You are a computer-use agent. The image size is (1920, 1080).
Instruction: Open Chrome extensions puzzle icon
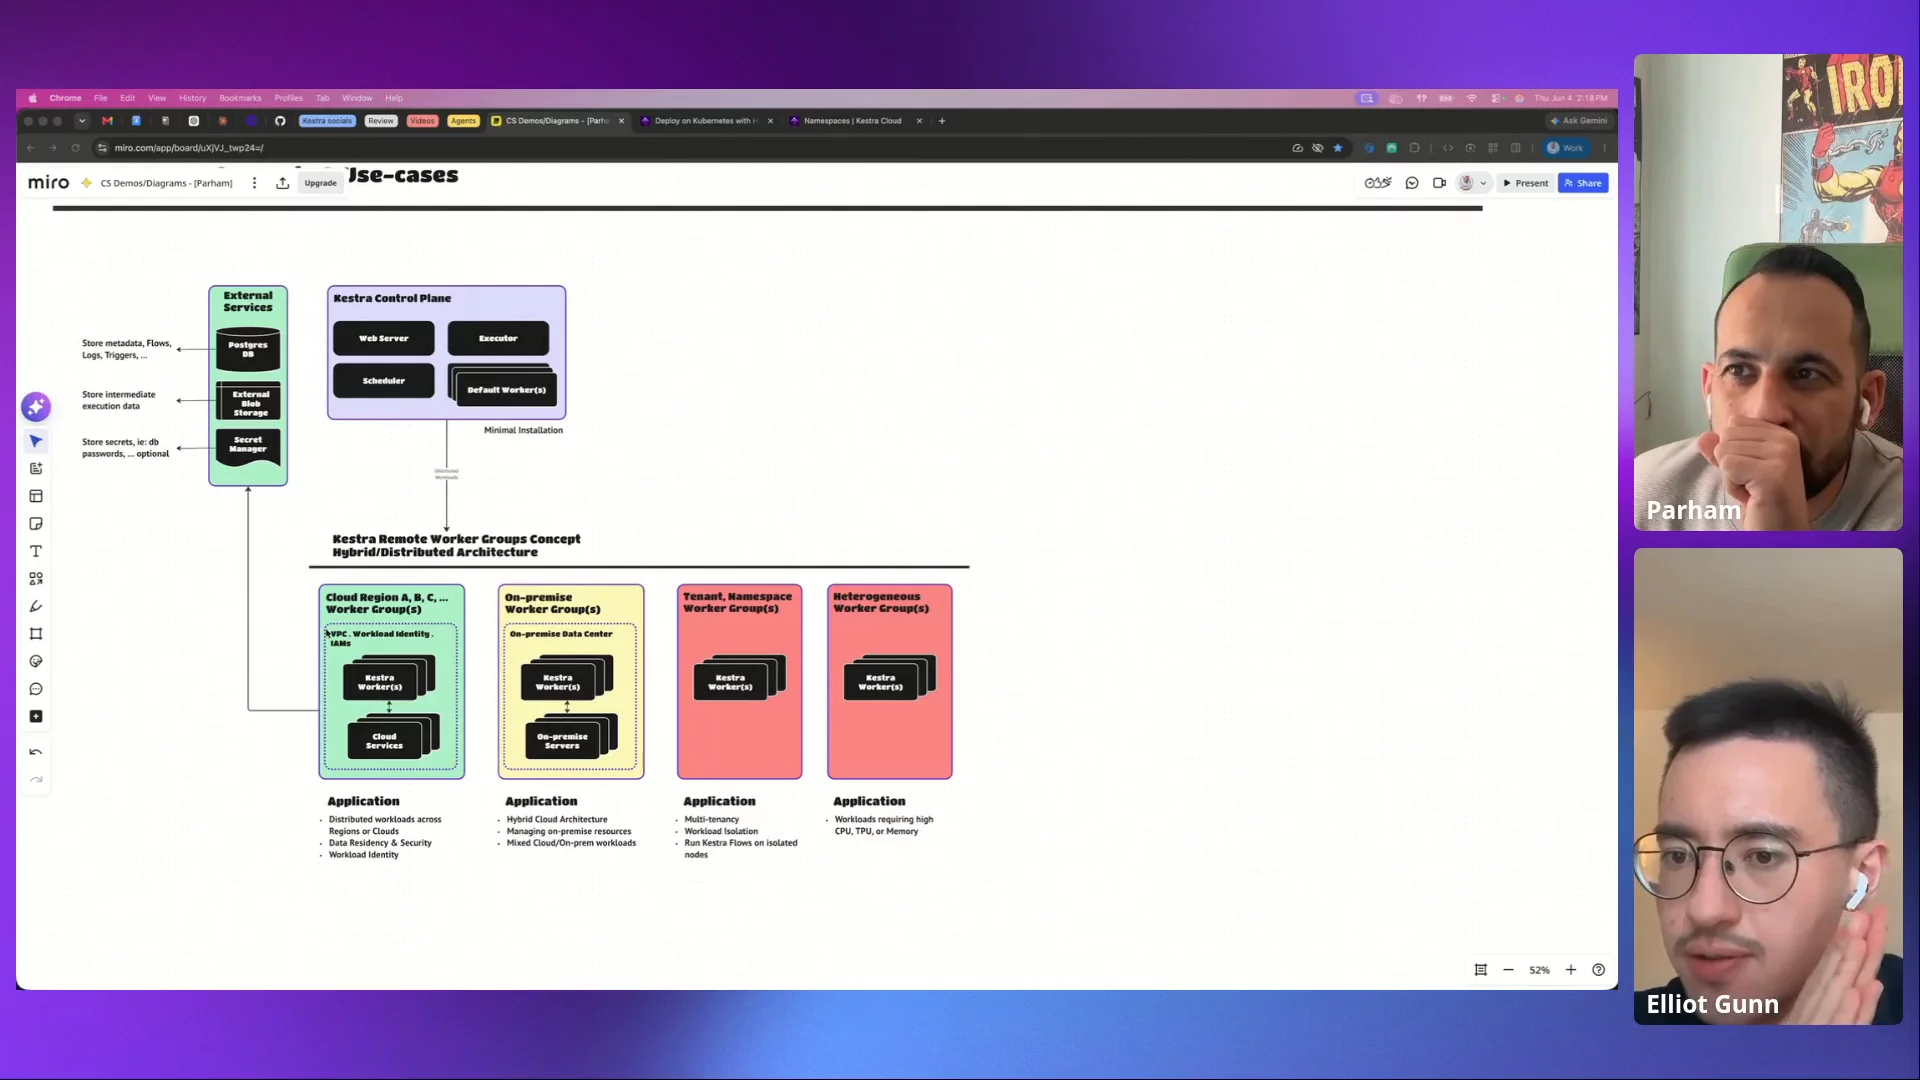1414,148
